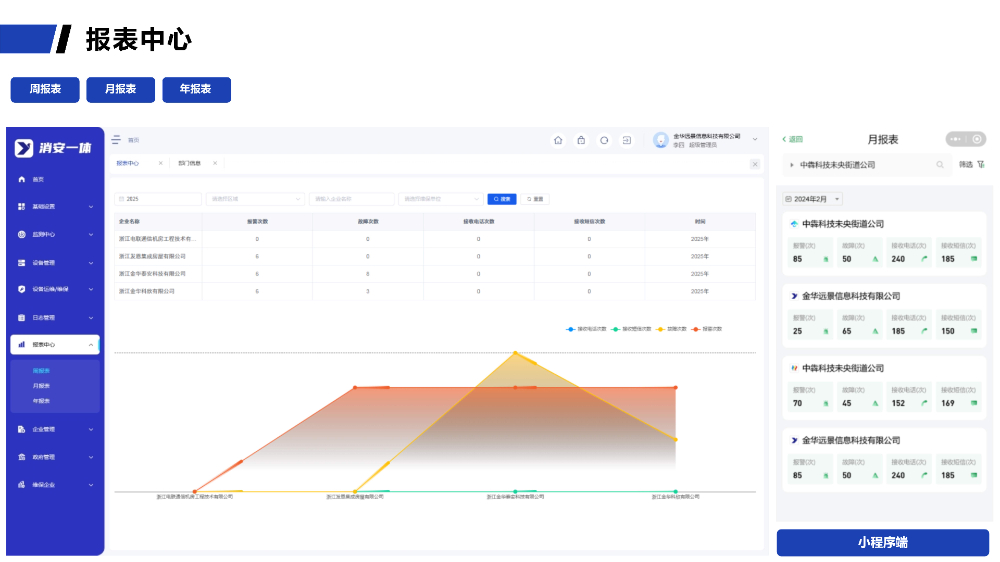1000x562 pixels.
Task: Select 月报表 in sidebar submenu
Action: click(x=41, y=386)
